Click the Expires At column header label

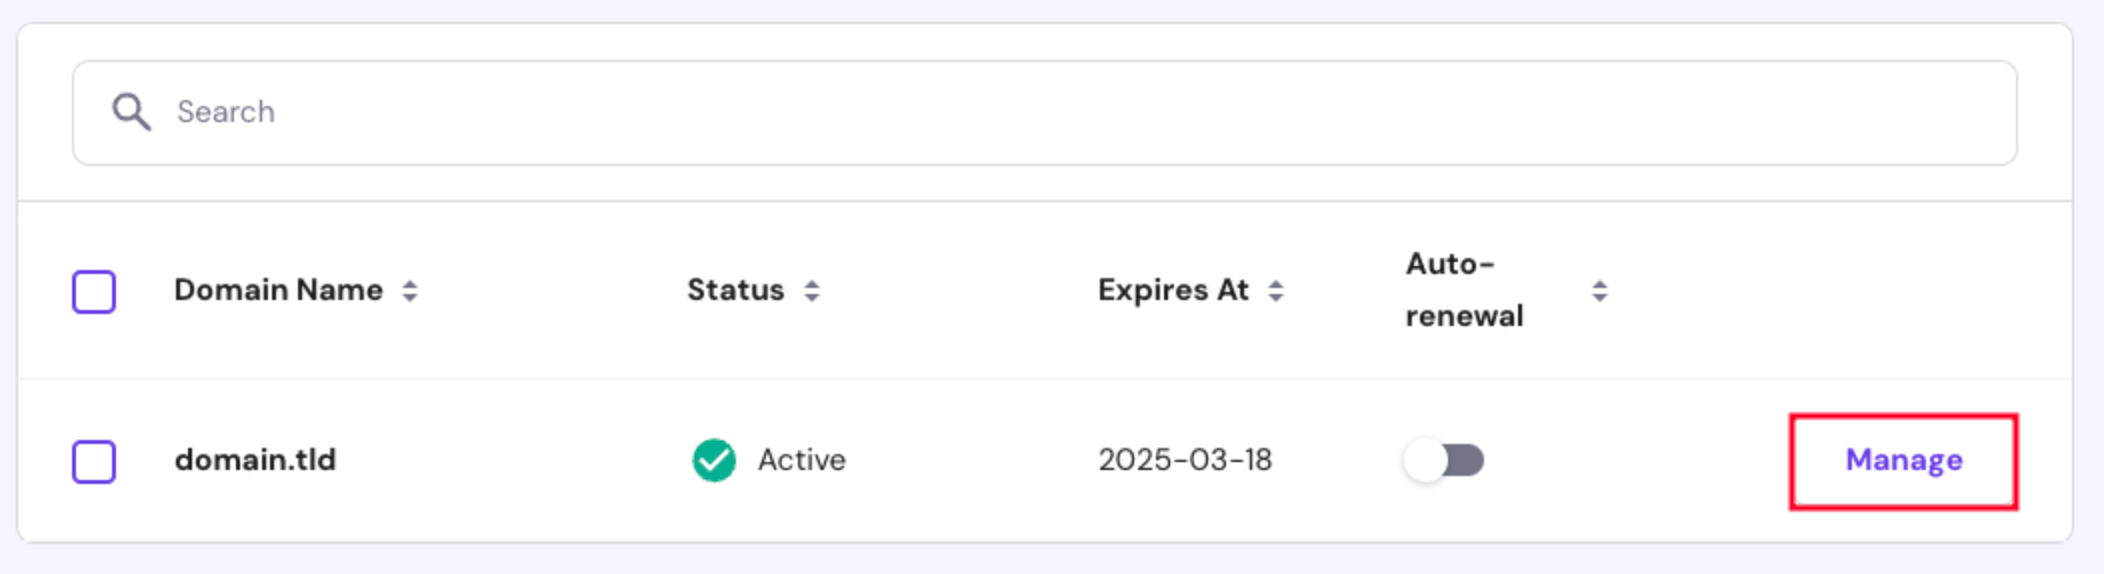coord(1173,290)
